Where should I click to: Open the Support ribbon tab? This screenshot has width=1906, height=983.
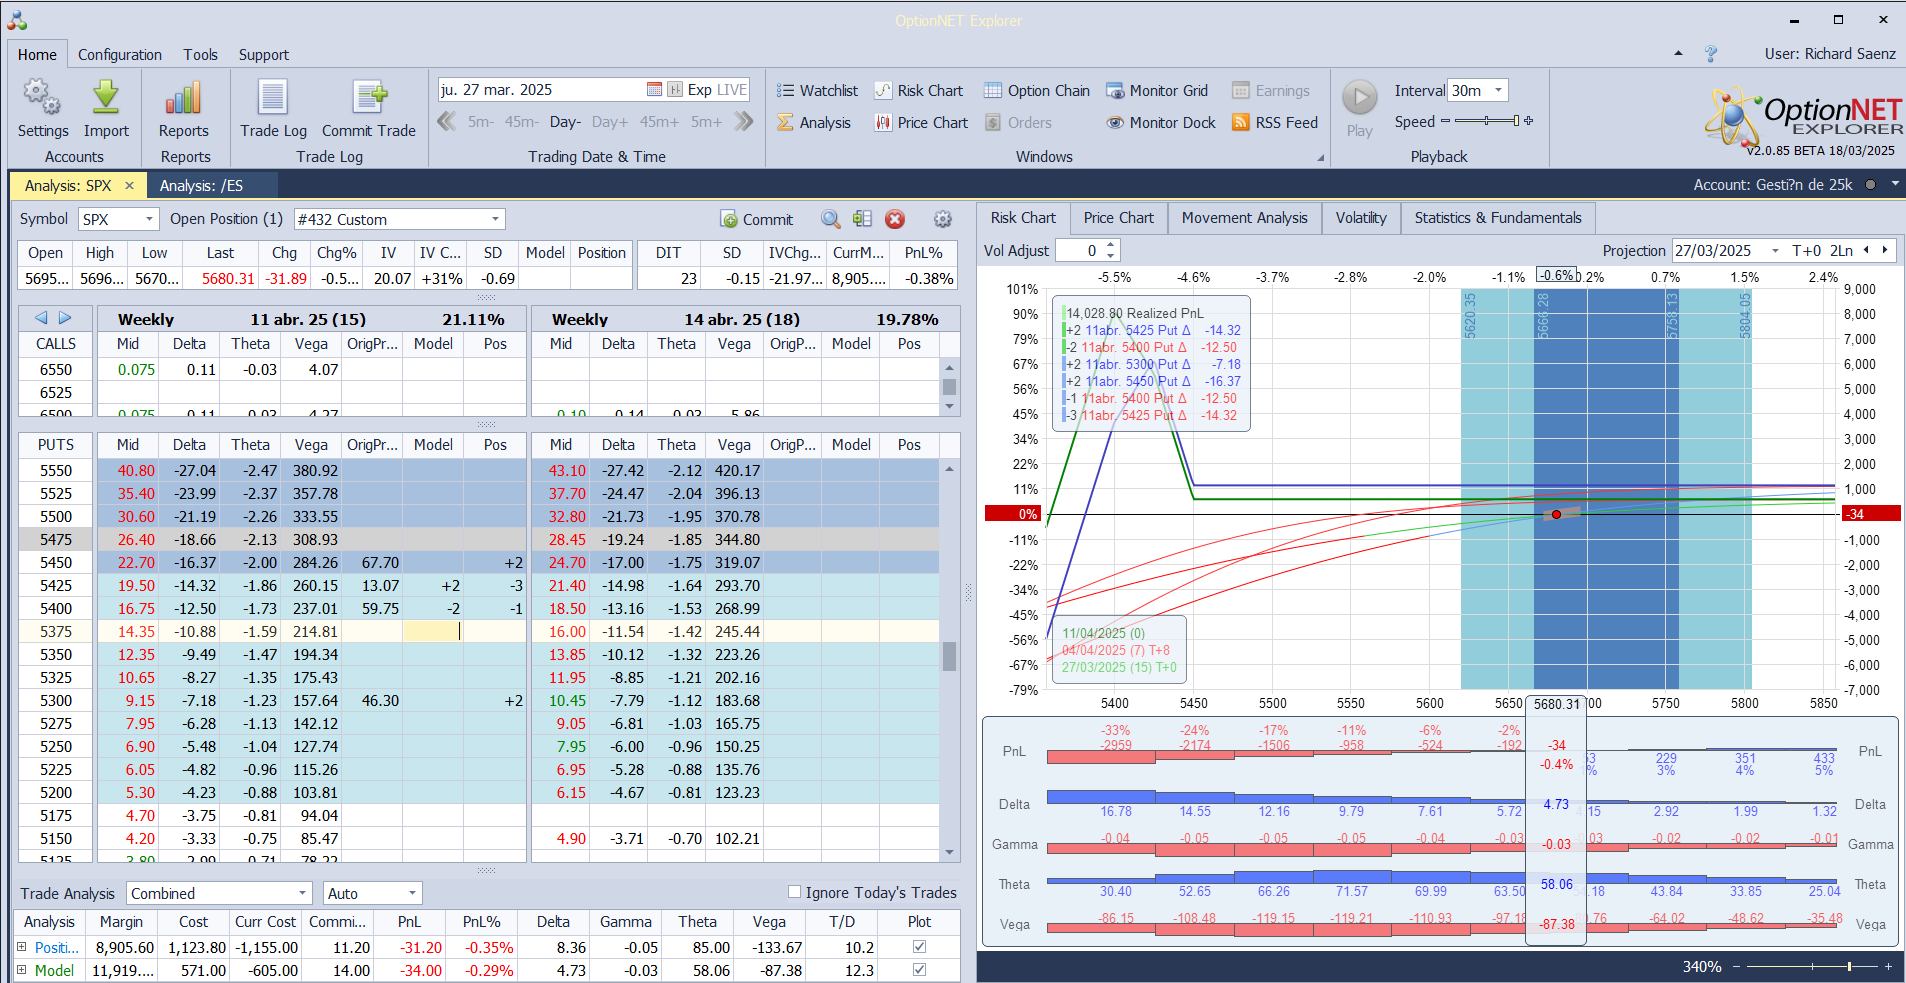263,55
